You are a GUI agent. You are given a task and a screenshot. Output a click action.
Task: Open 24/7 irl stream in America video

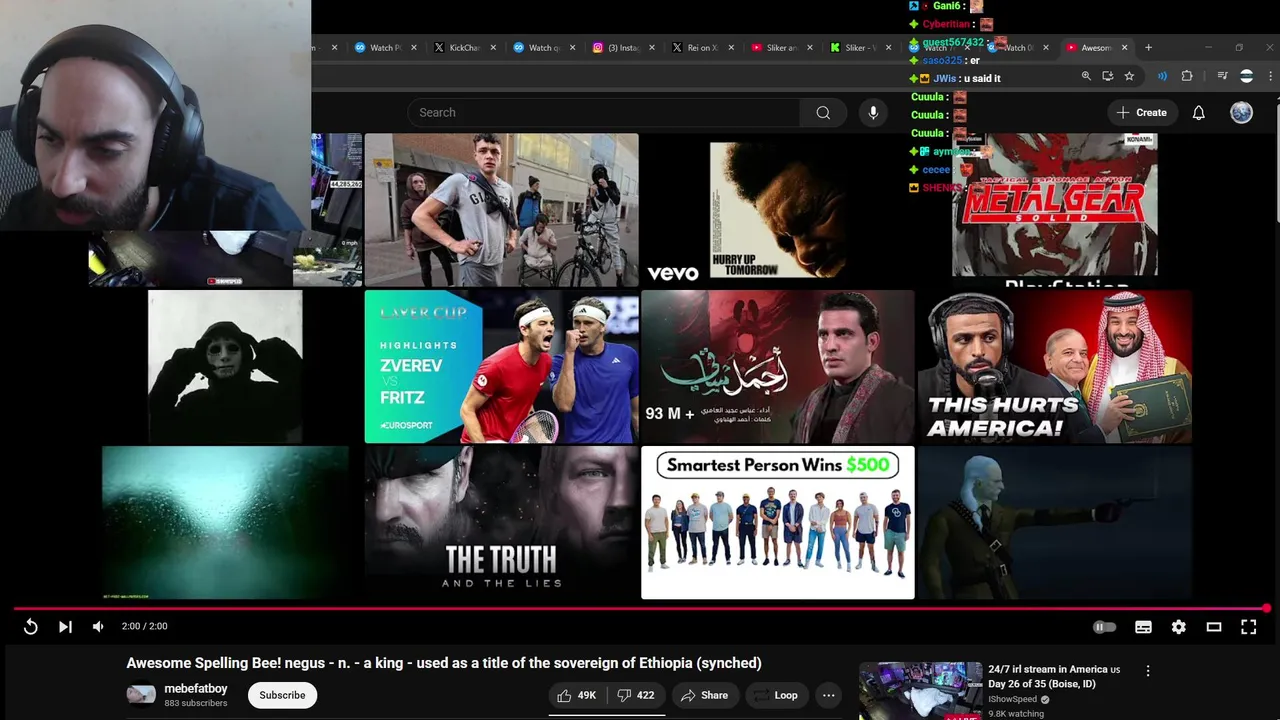coord(1054,676)
